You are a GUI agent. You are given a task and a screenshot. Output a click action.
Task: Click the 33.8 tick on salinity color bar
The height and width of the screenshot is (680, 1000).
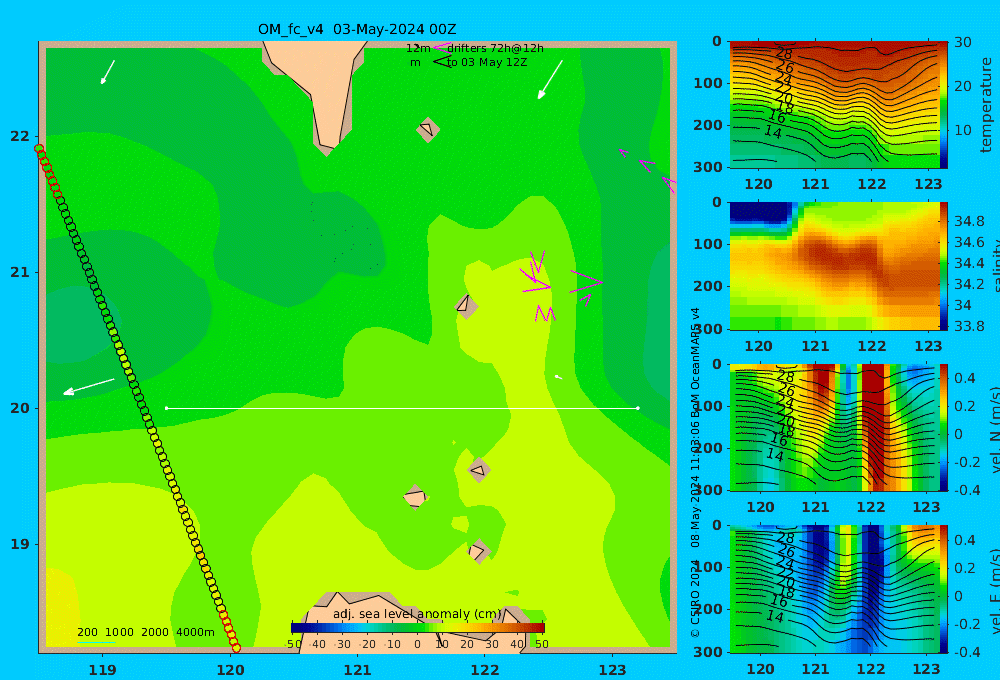(x=969, y=326)
